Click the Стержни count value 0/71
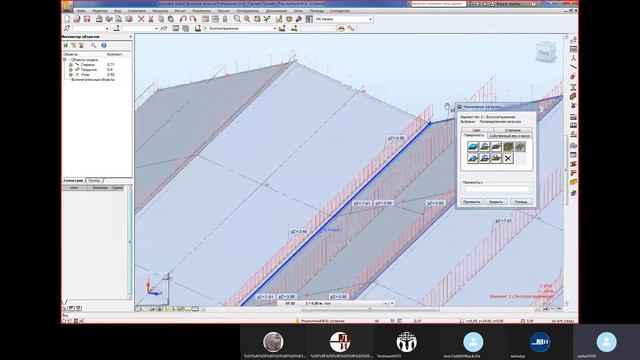Viewport: 640px width, 360px height. click(111, 64)
